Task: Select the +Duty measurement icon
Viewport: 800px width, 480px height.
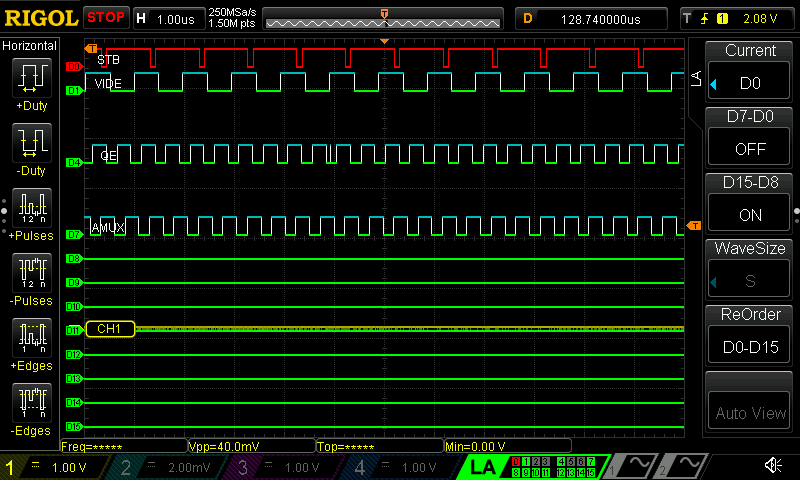Action: coord(30,76)
